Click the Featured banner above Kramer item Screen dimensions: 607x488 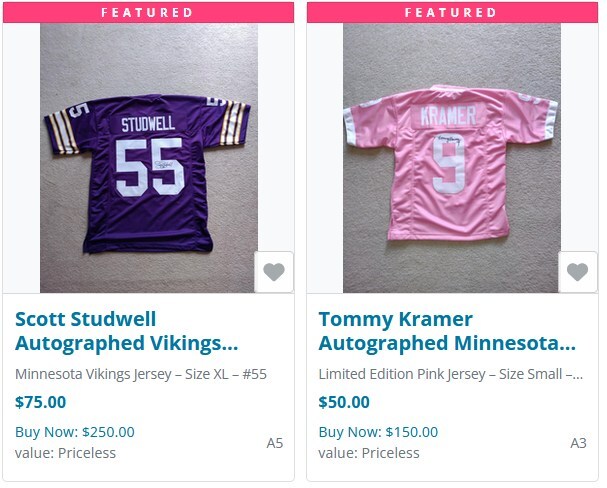(x=451, y=12)
